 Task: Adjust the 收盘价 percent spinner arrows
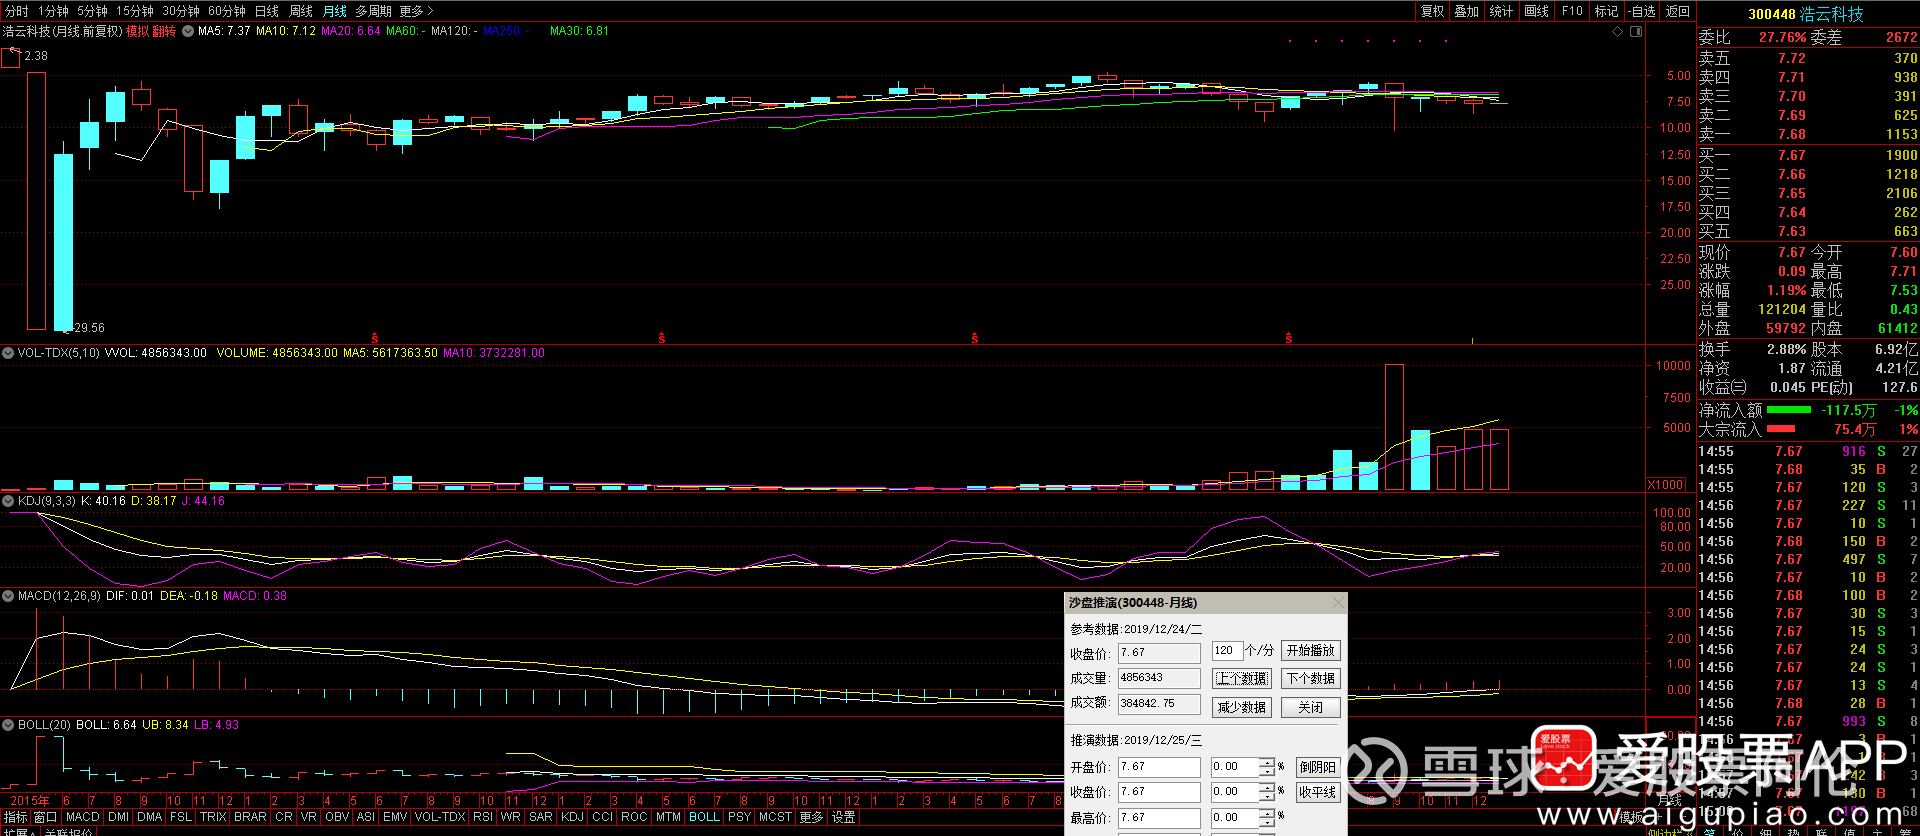pos(1266,792)
